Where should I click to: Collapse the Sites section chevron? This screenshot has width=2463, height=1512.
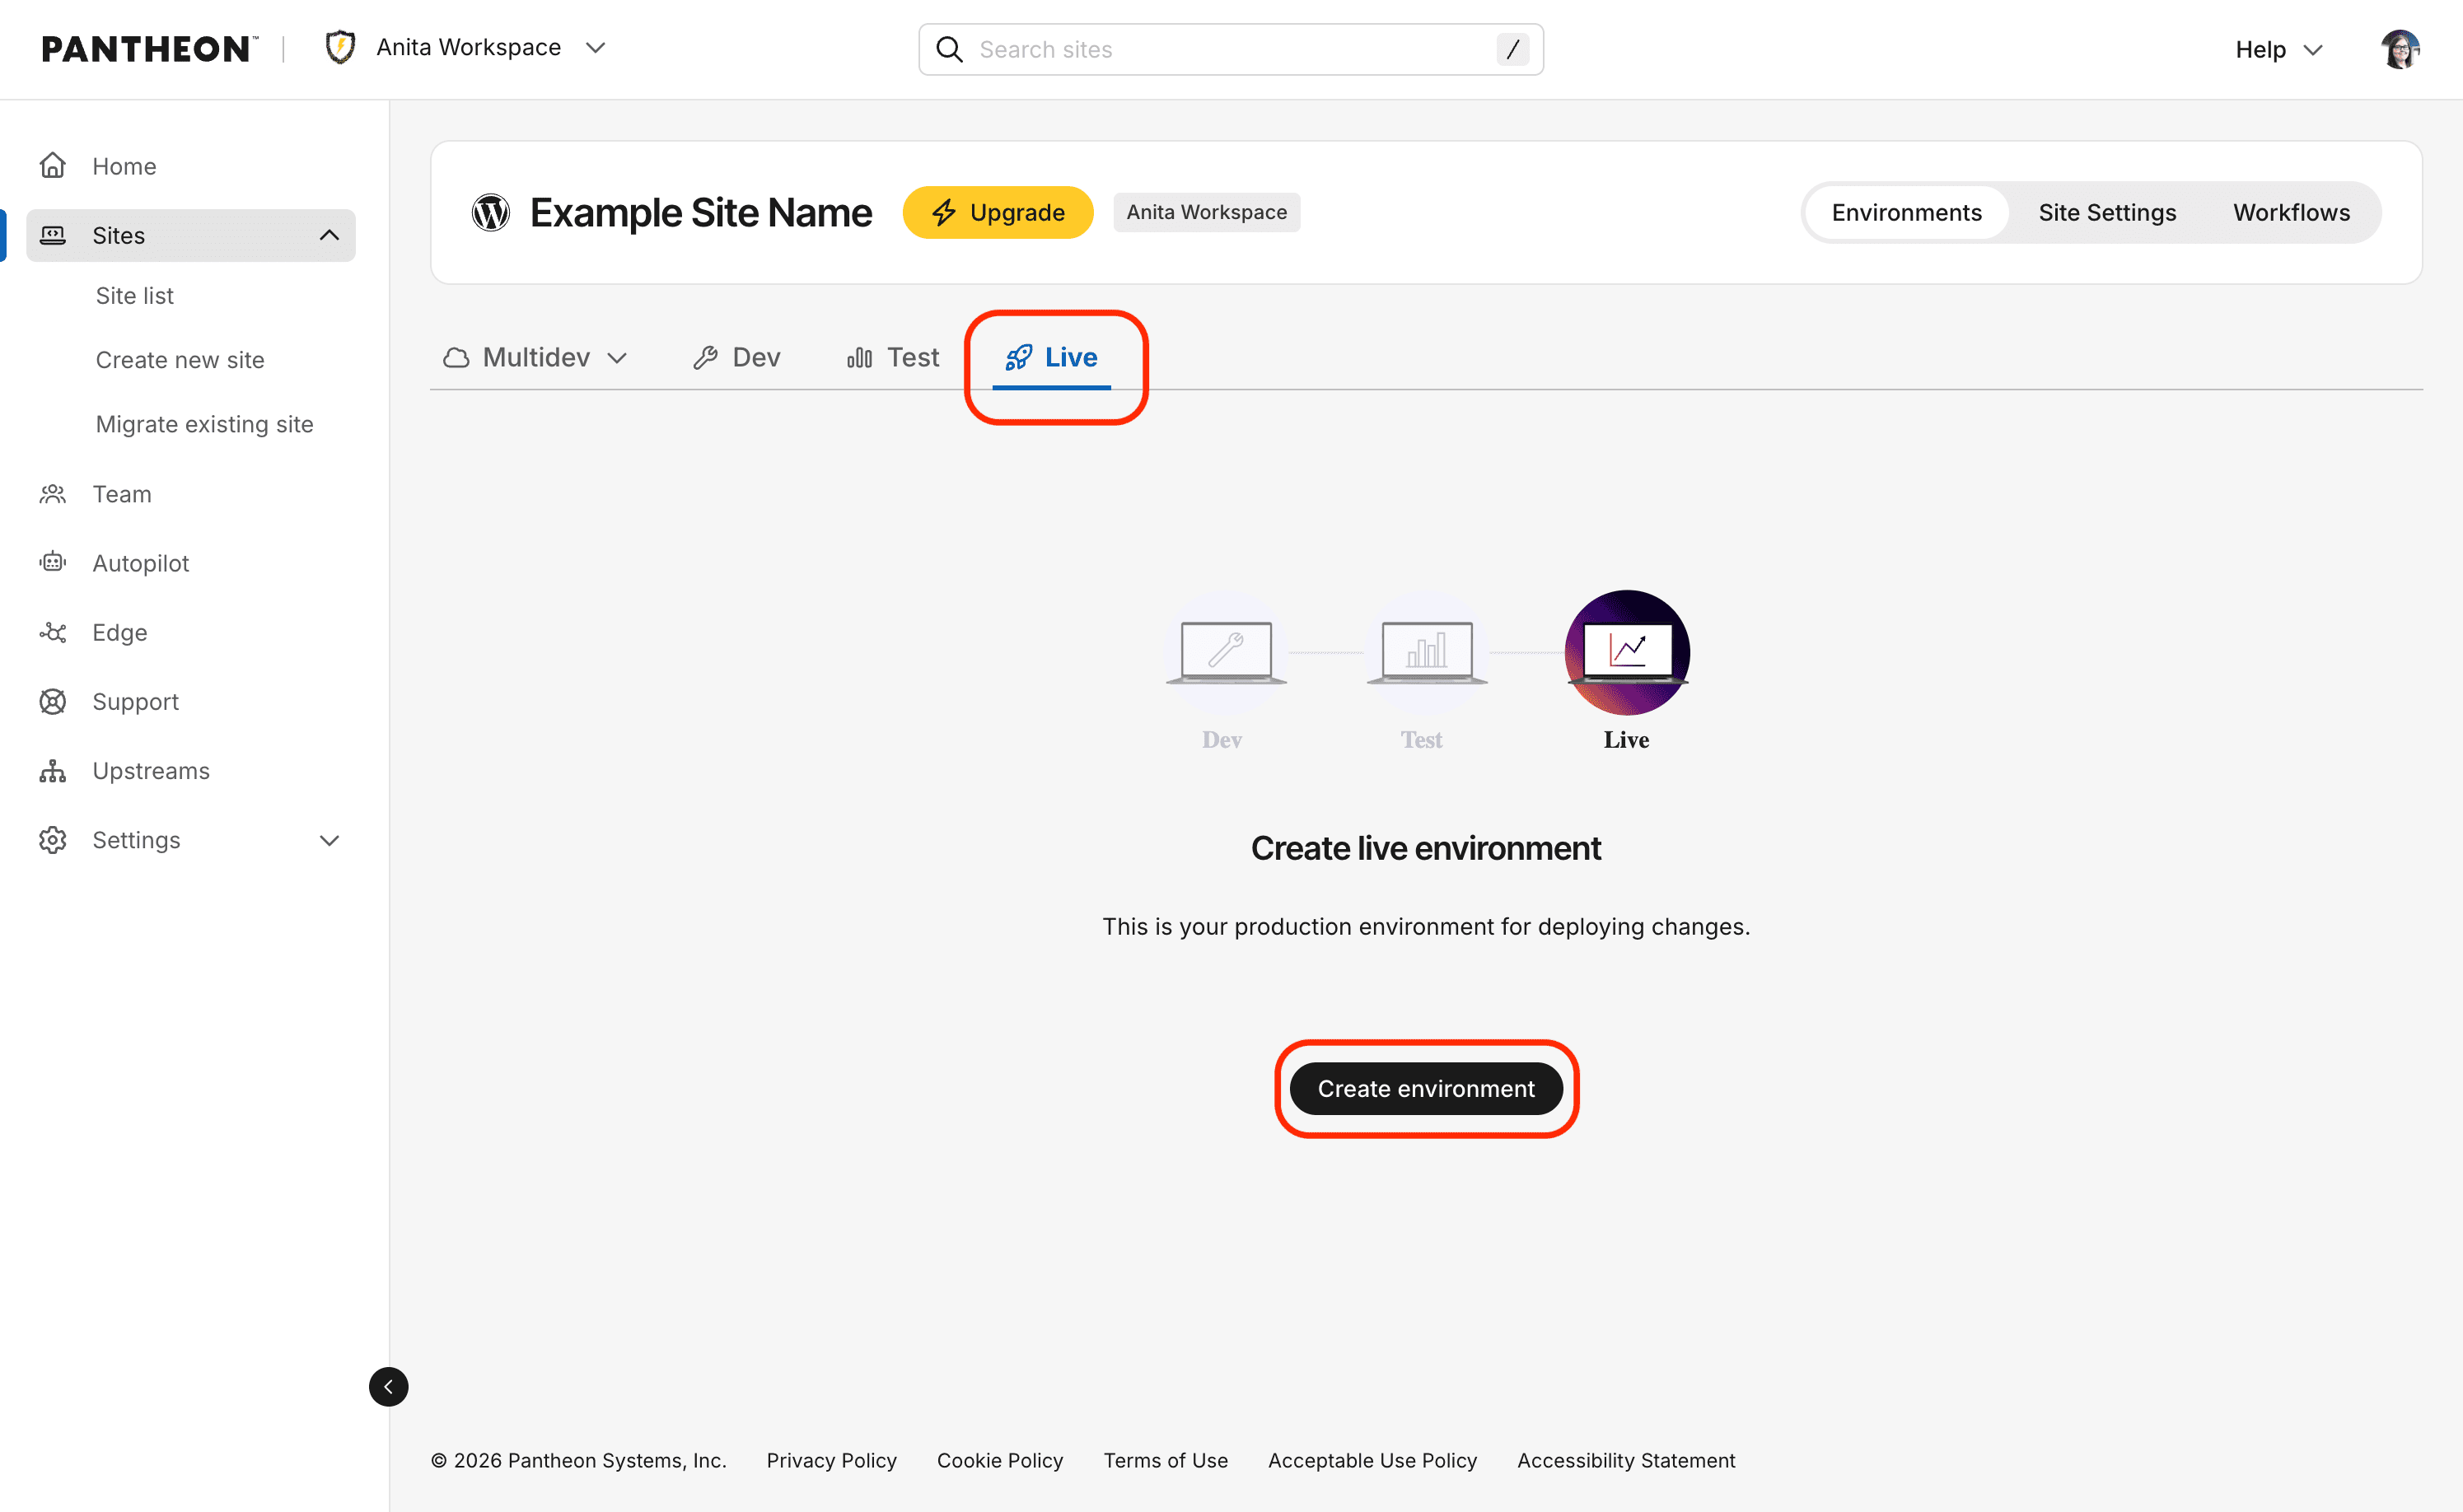click(329, 235)
